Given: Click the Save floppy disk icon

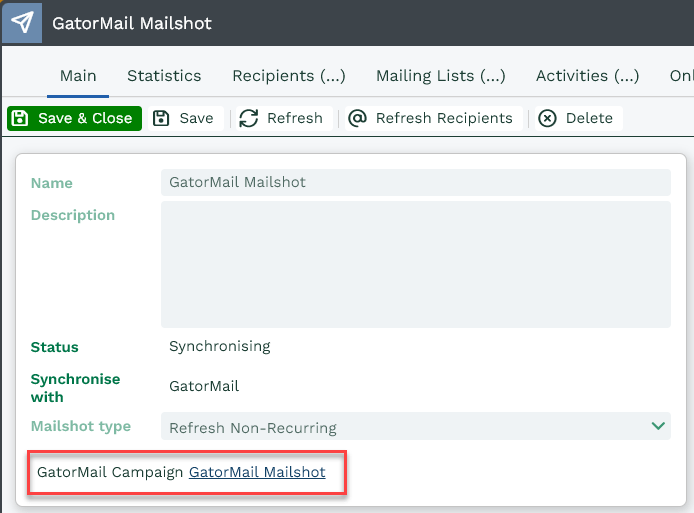Looking at the screenshot, I should (x=162, y=118).
